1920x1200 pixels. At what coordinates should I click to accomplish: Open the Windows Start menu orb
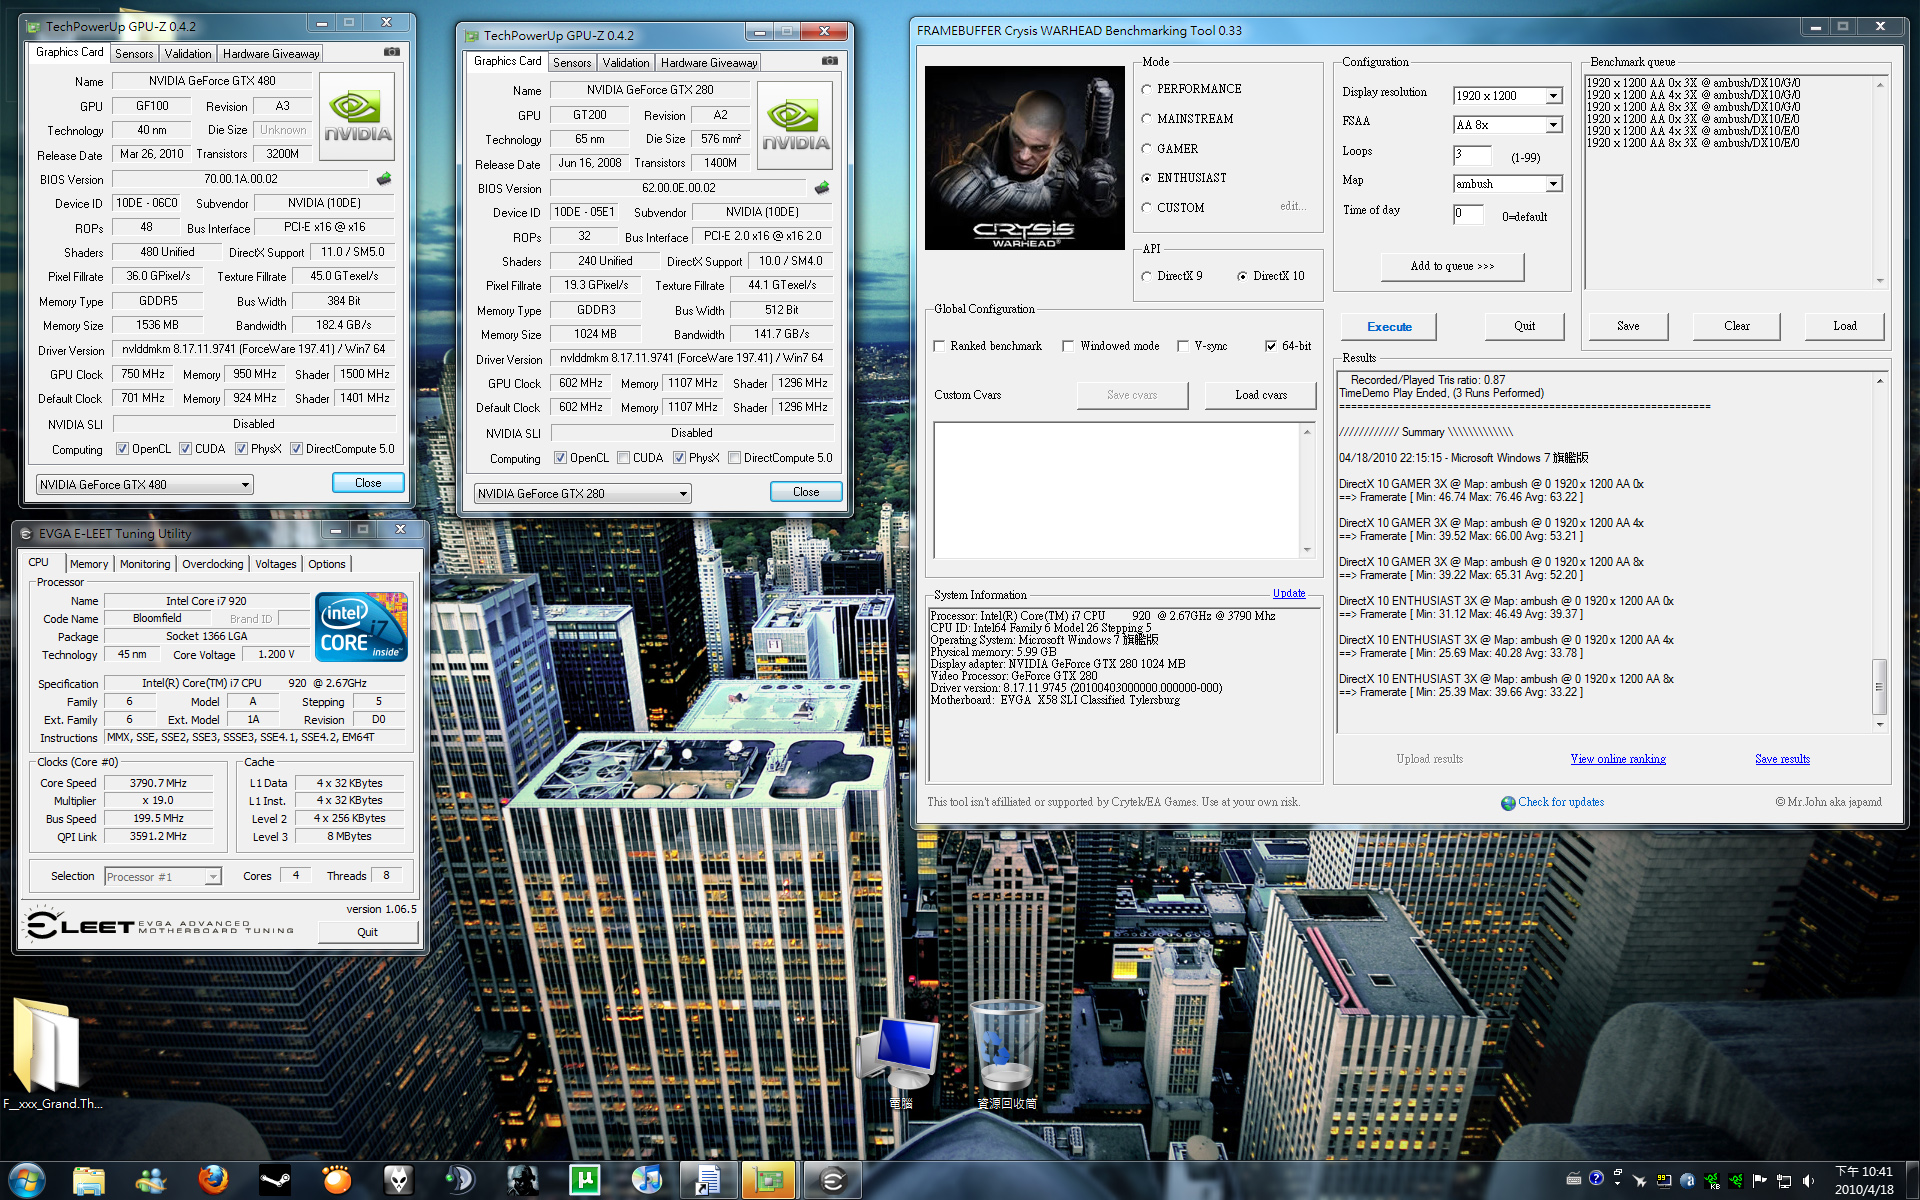[x=27, y=1180]
